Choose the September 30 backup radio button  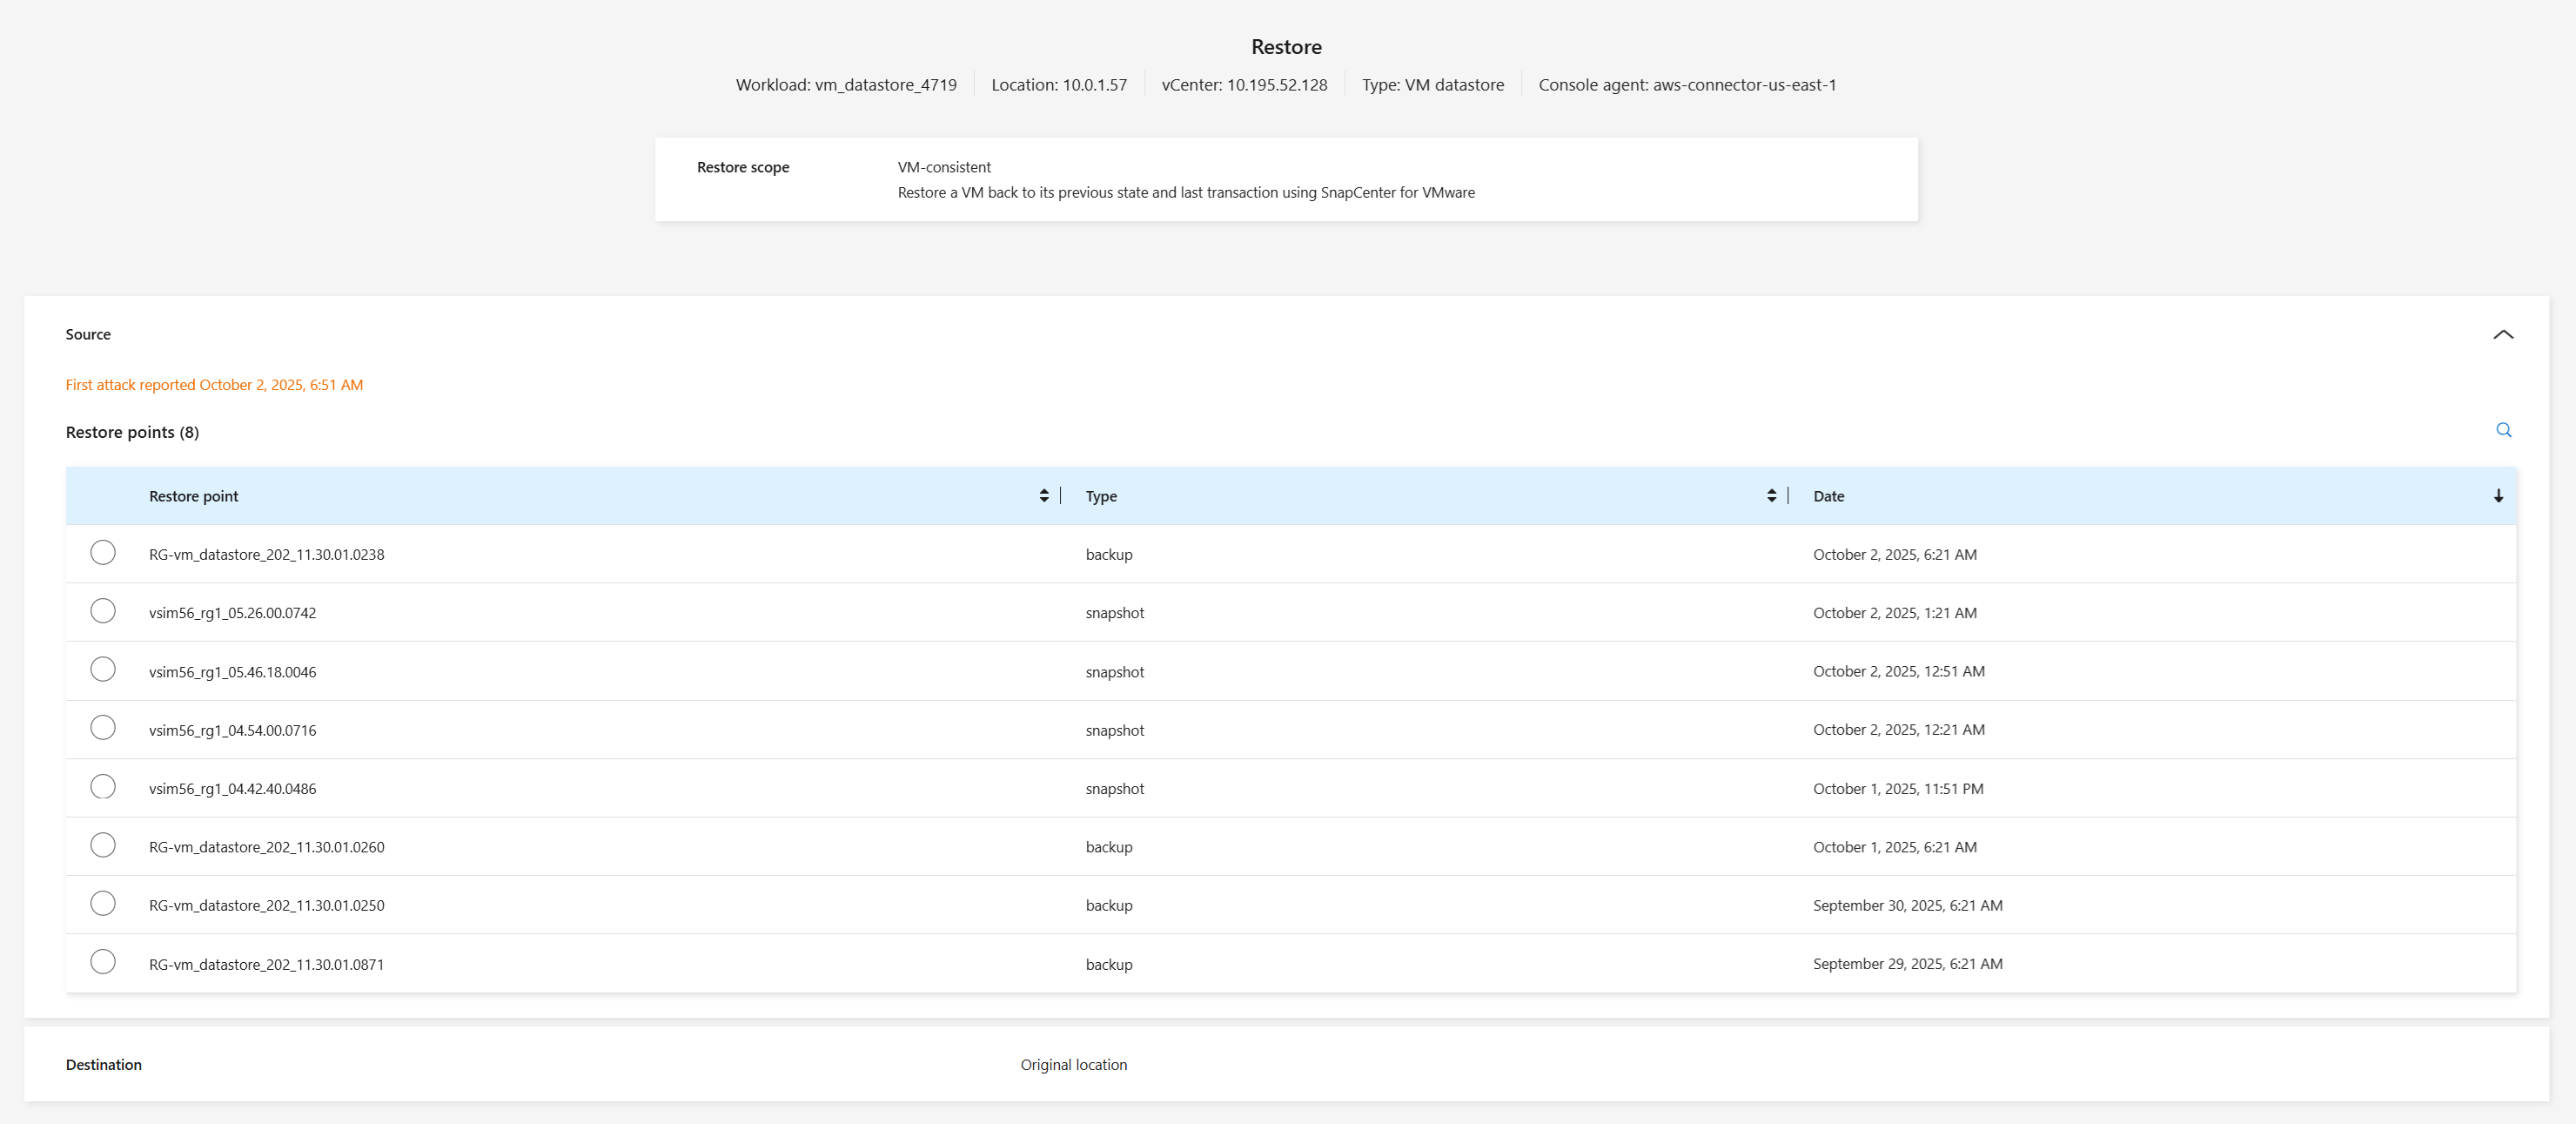point(103,904)
